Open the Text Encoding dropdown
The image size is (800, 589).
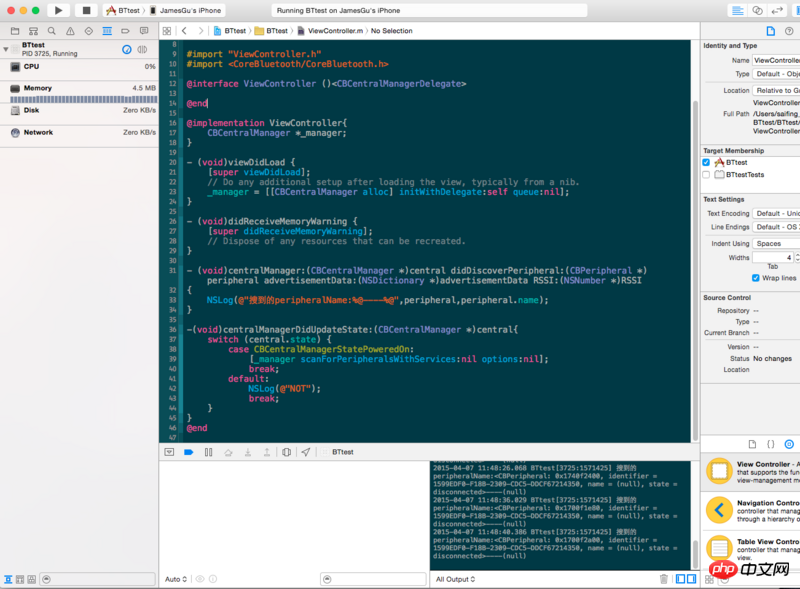pyautogui.click(x=776, y=213)
